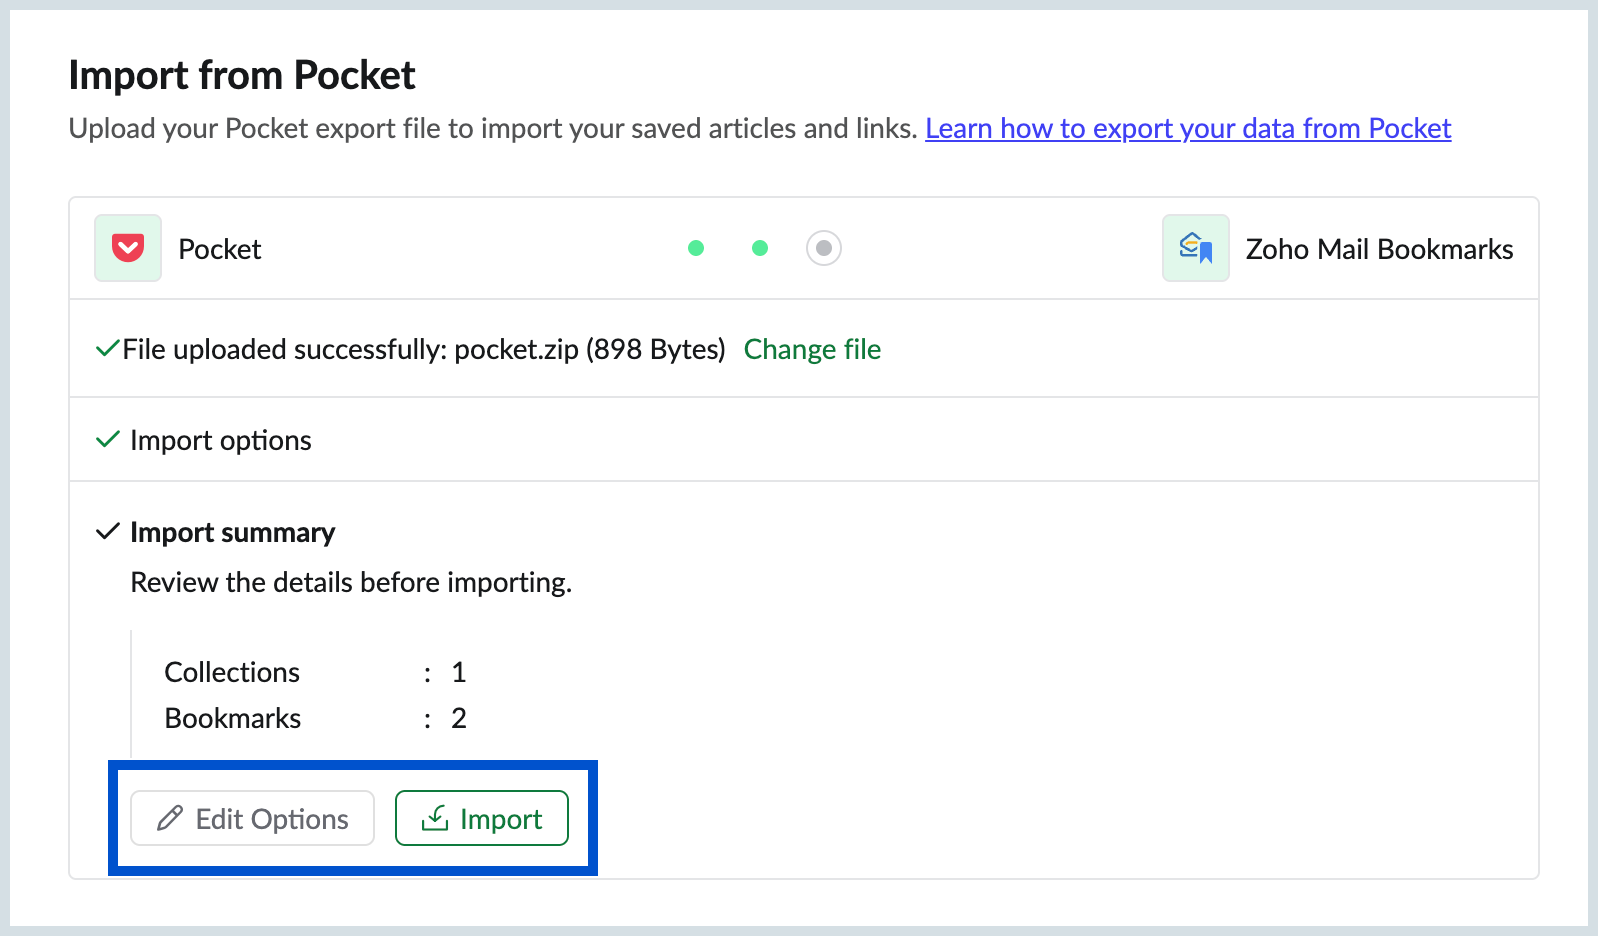This screenshot has width=1598, height=936.
Task: Click the Collections count row
Action: coord(314,672)
